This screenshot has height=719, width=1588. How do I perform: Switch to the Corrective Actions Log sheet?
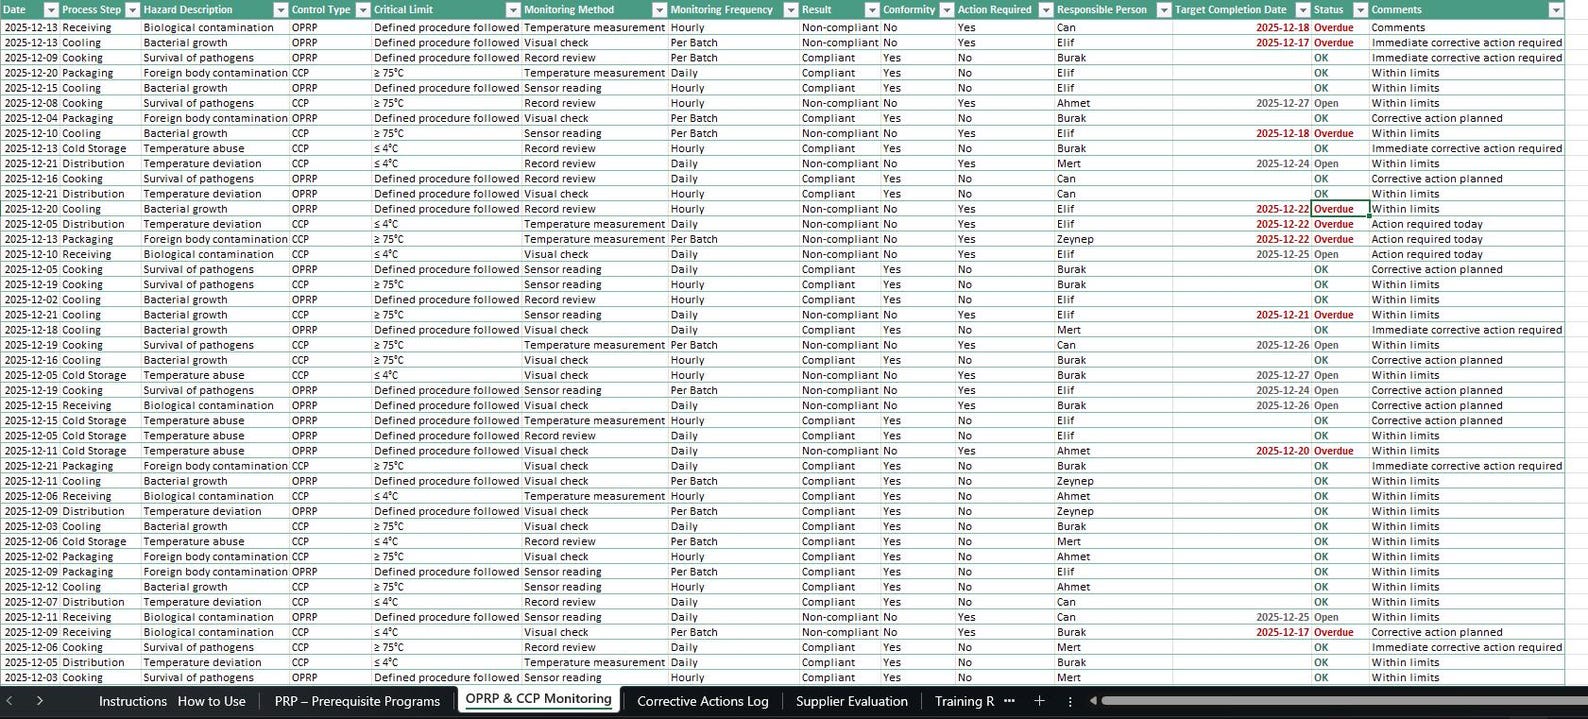point(702,701)
